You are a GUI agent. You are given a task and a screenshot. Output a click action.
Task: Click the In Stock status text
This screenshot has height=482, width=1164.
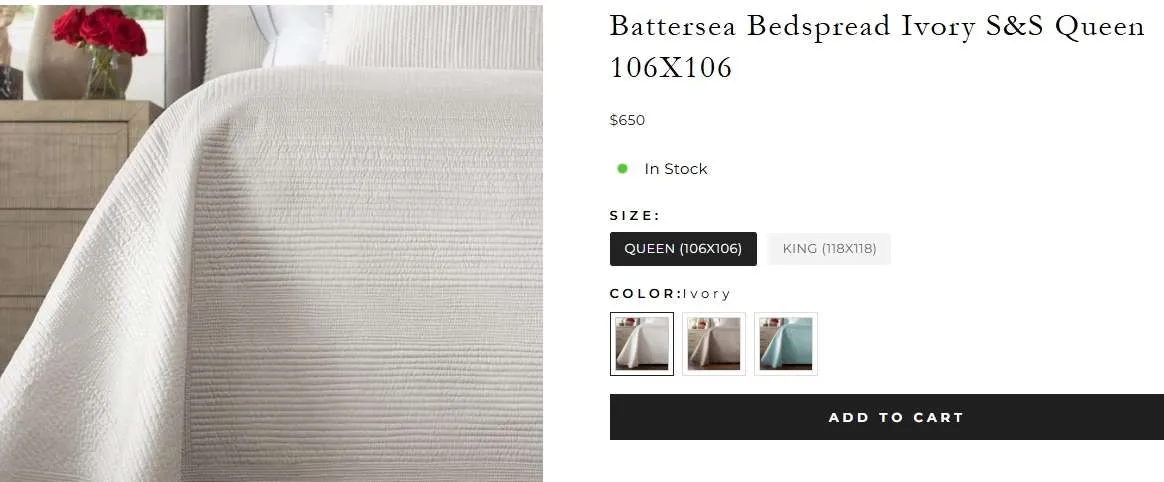point(676,169)
